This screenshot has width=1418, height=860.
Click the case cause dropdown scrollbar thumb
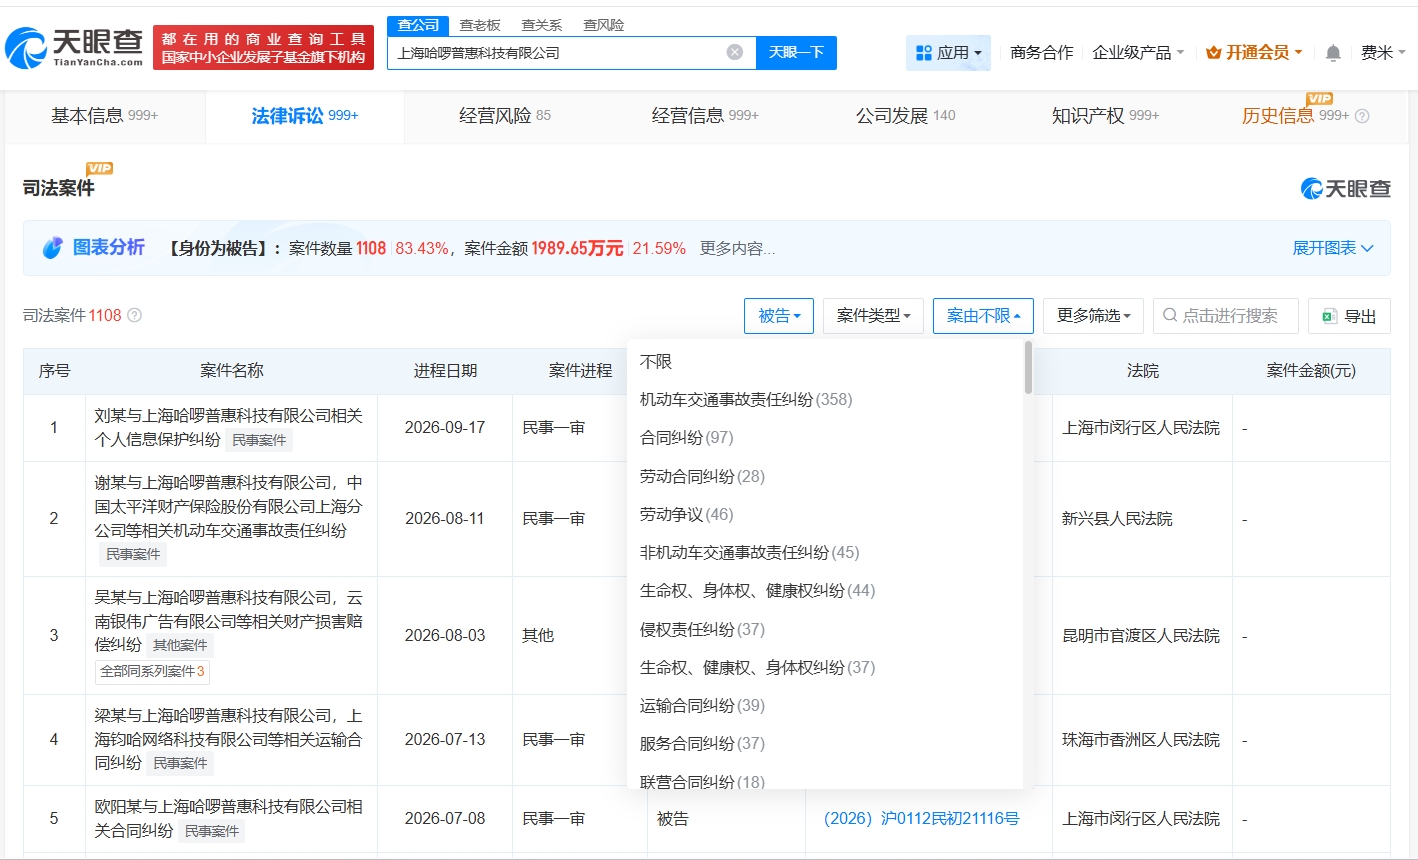tap(1028, 368)
